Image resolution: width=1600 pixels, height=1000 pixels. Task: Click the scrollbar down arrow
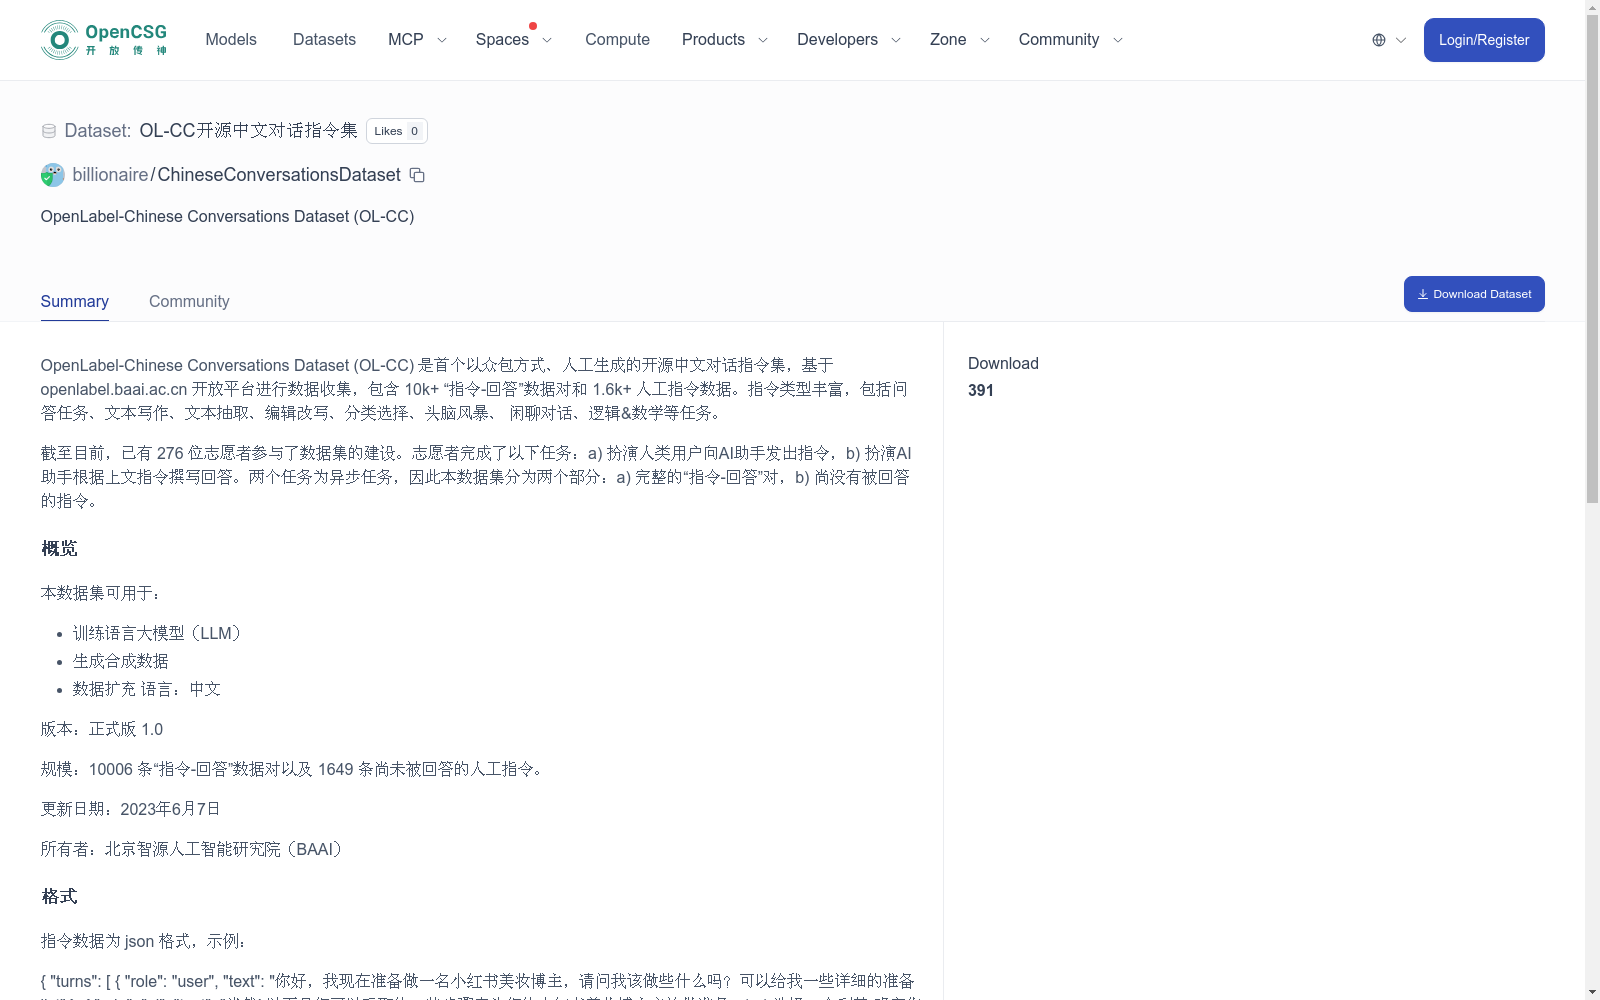1592,992
